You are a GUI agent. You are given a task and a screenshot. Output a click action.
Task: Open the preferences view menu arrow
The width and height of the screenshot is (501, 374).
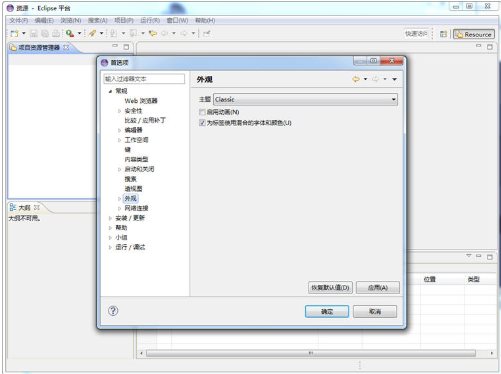(394, 79)
